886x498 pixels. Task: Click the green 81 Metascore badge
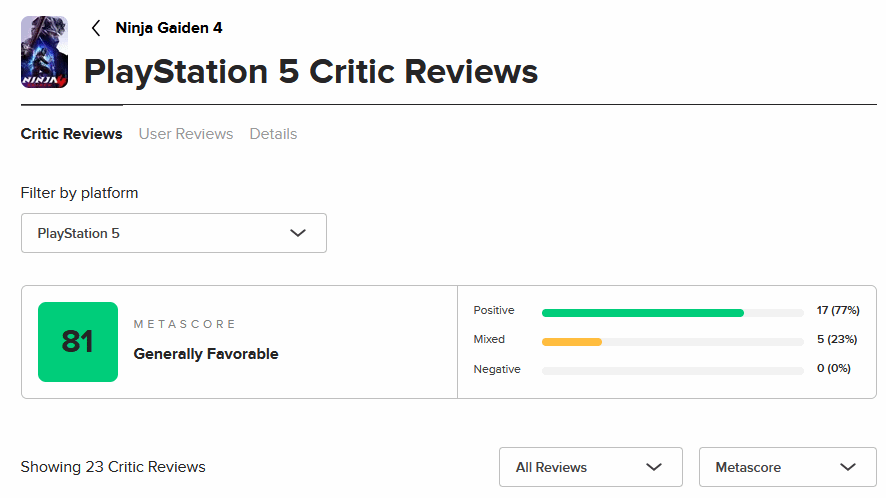pyautogui.click(x=78, y=342)
